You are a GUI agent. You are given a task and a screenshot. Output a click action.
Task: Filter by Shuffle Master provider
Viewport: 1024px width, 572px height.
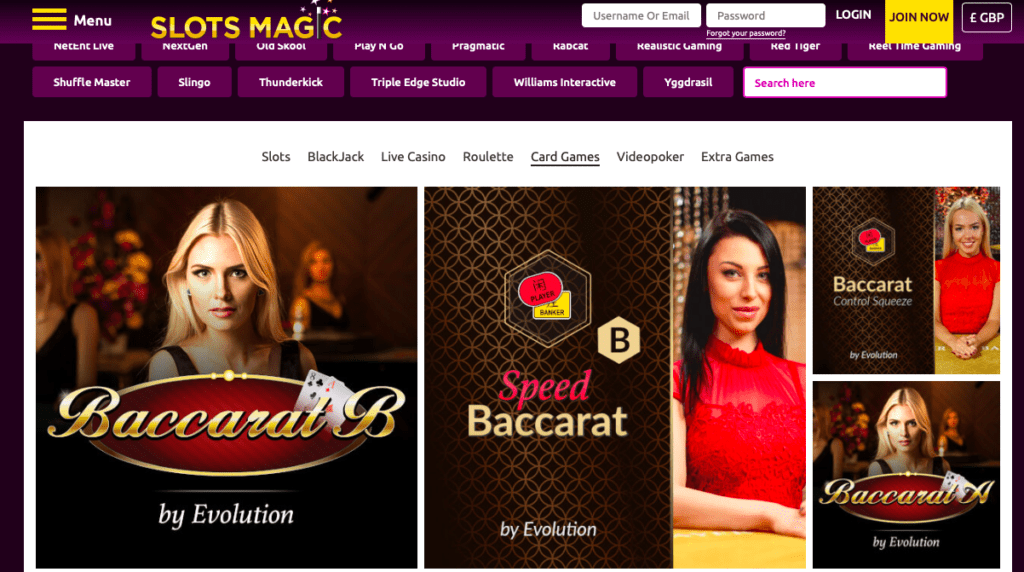pos(92,82)
